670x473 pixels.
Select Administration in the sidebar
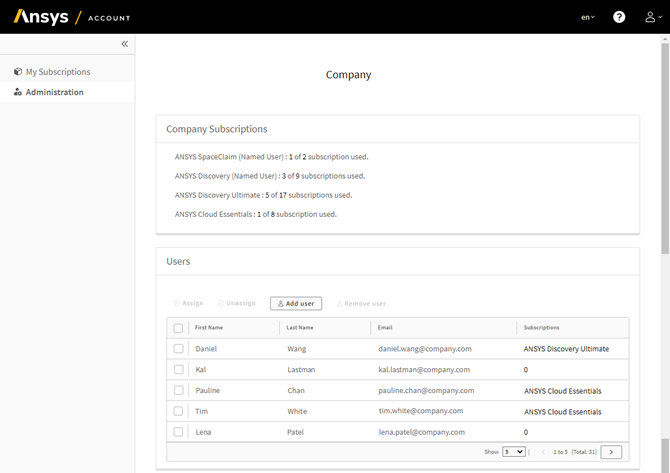pos(55,92)
